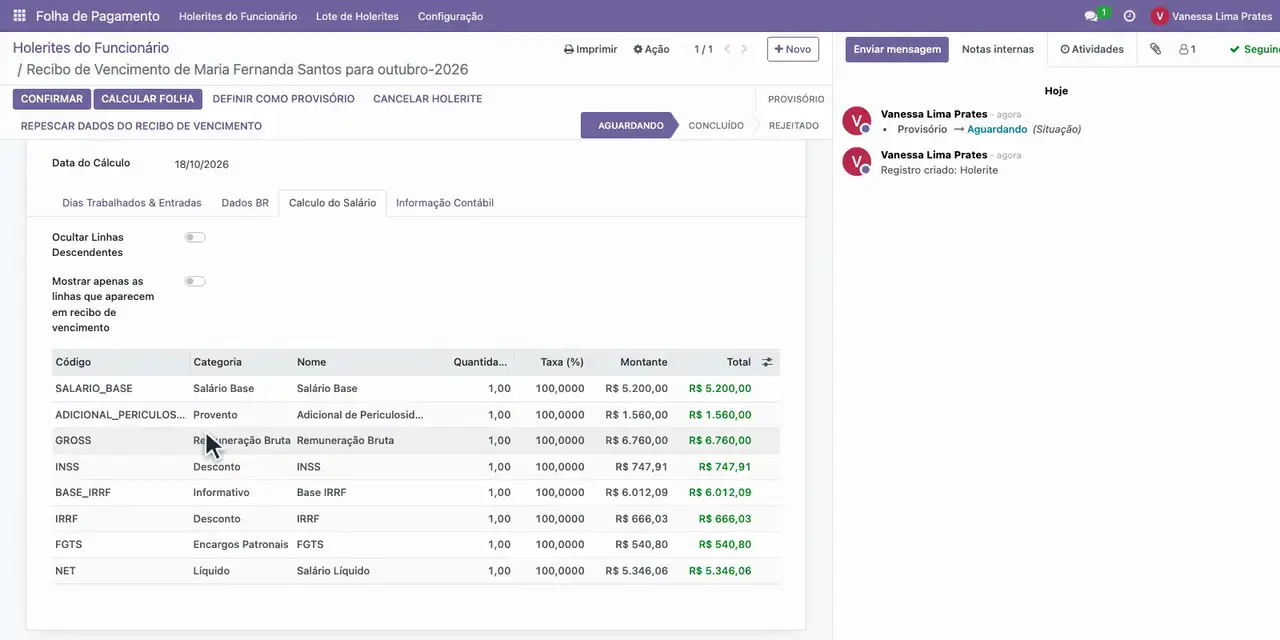Go to next record arrow

tap(744, 49)
